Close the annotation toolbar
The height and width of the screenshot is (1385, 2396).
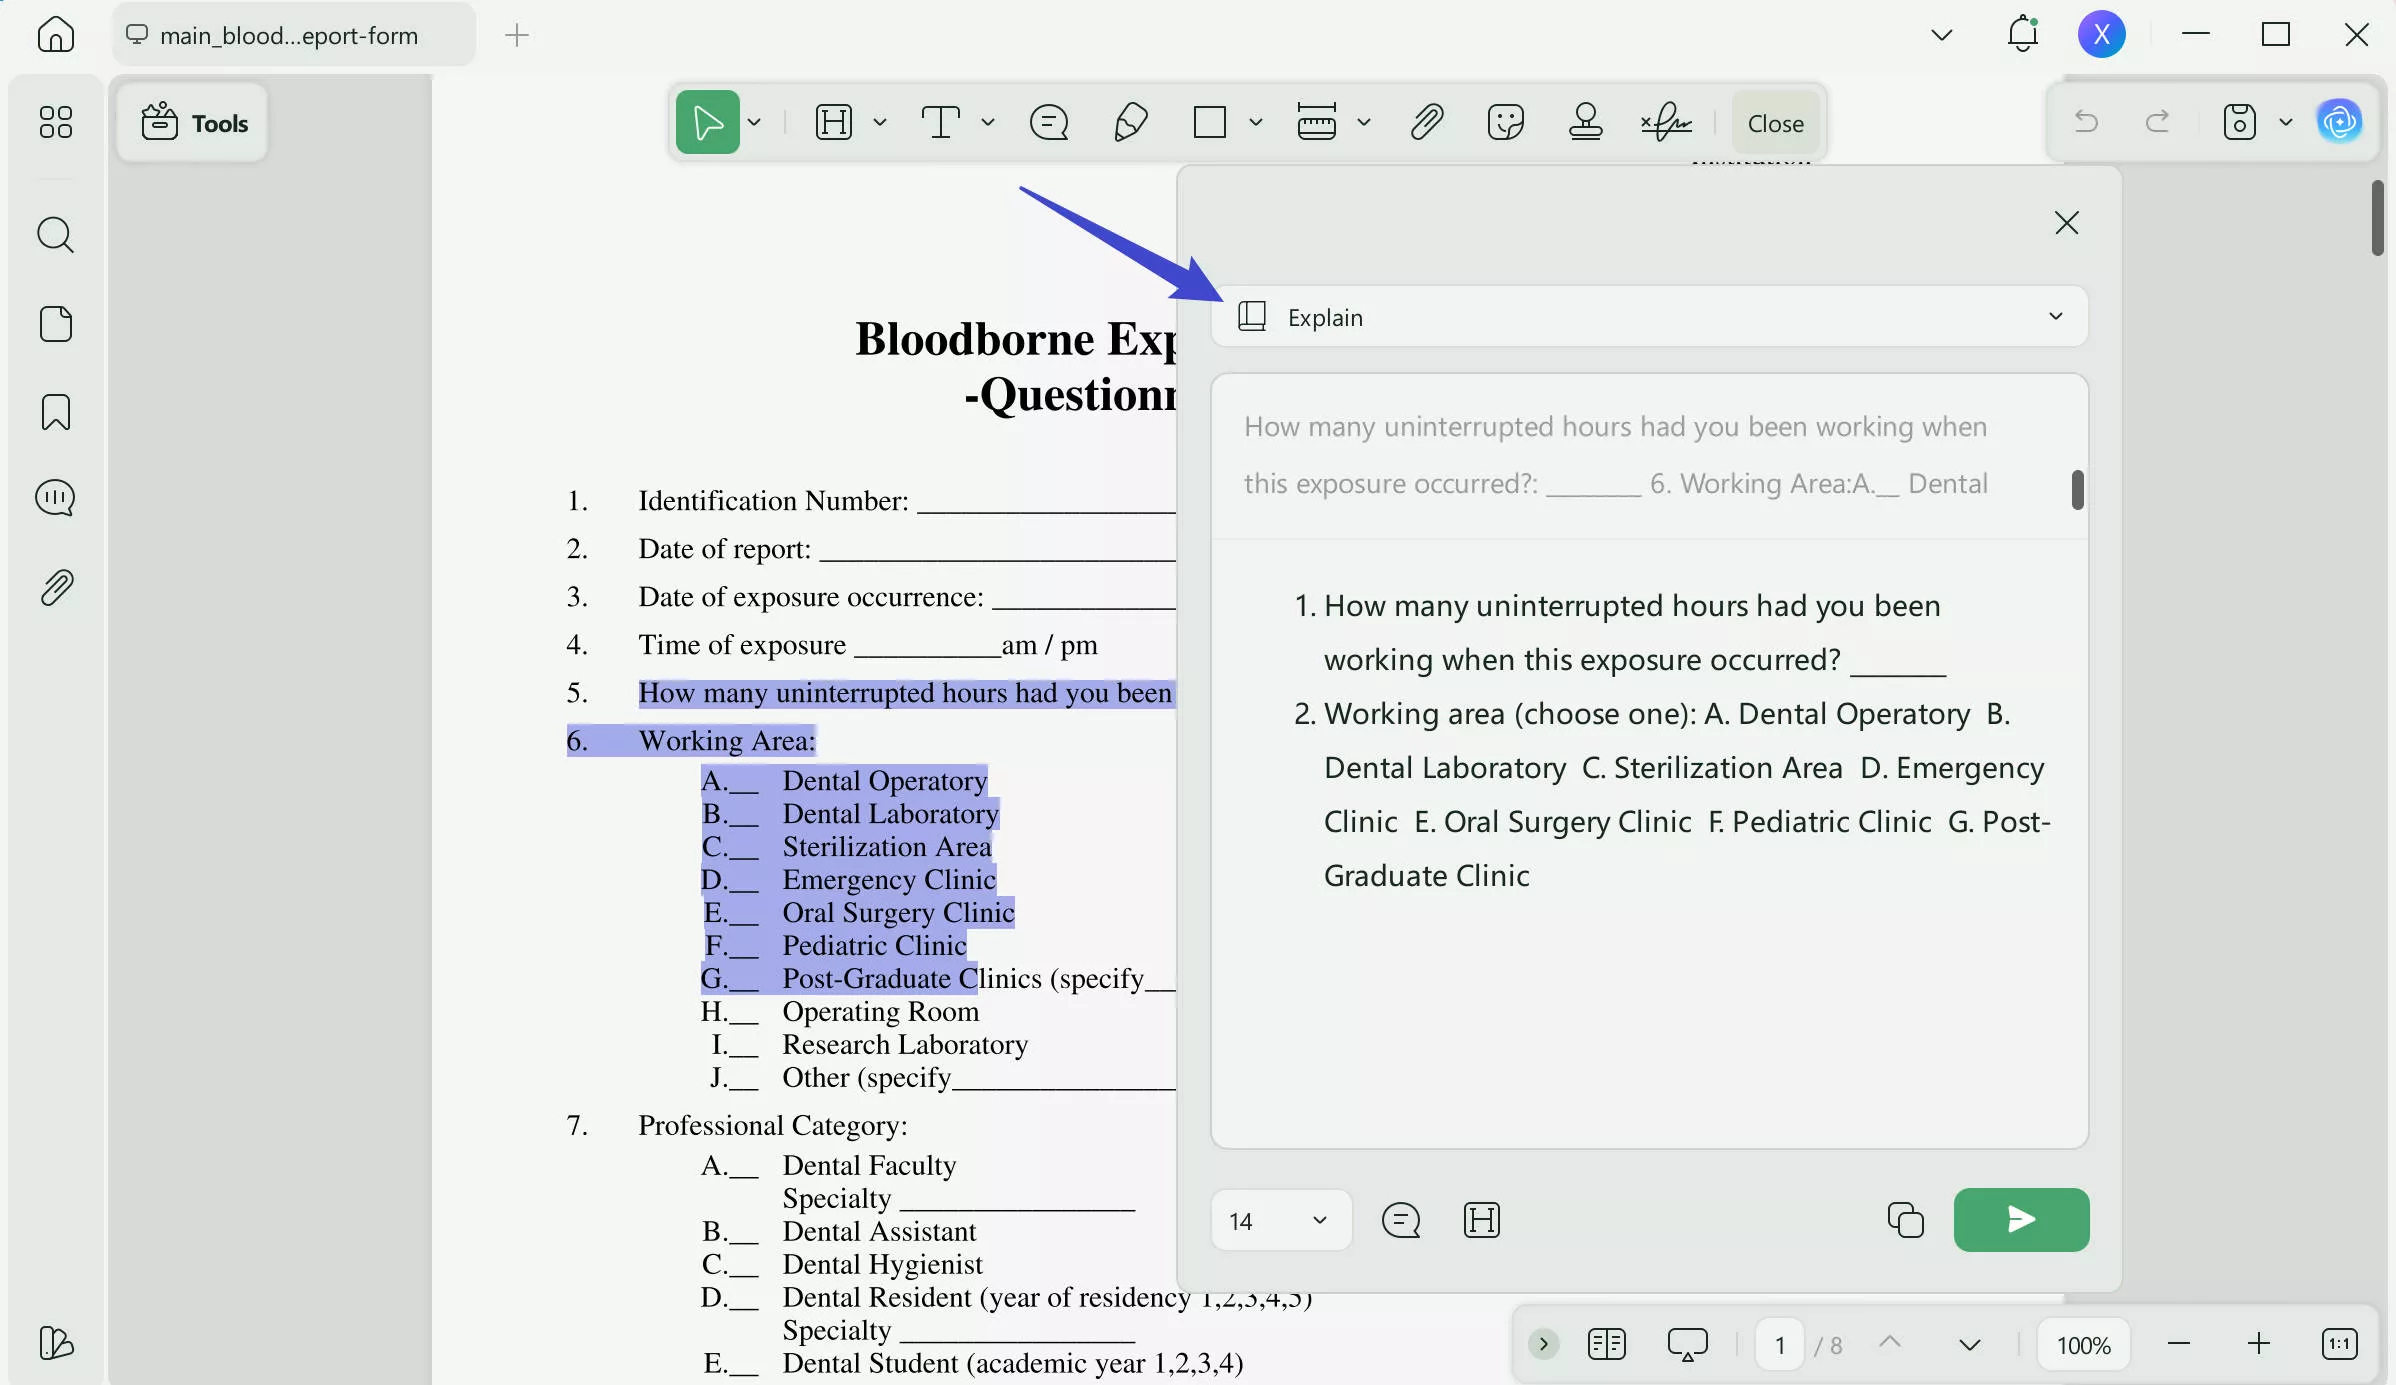(x=1775, y=121)
